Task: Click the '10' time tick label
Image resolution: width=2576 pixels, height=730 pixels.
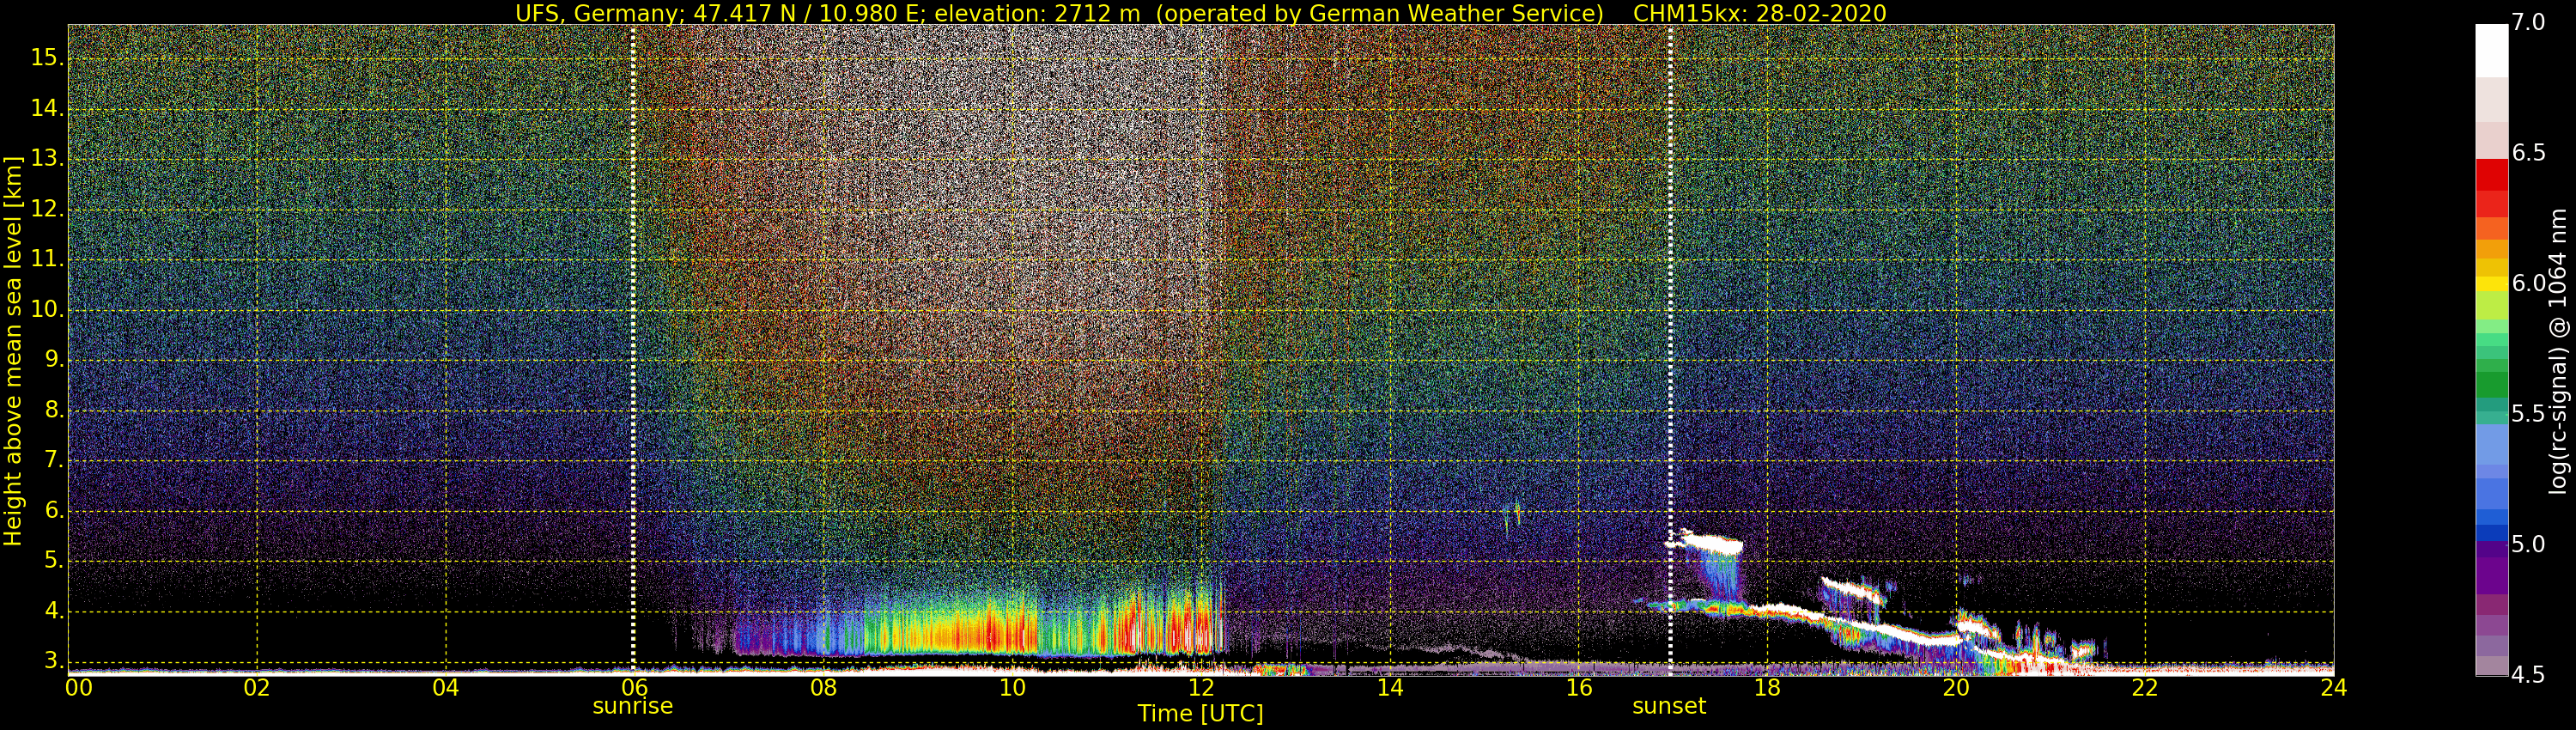Action: (1012, 688)
